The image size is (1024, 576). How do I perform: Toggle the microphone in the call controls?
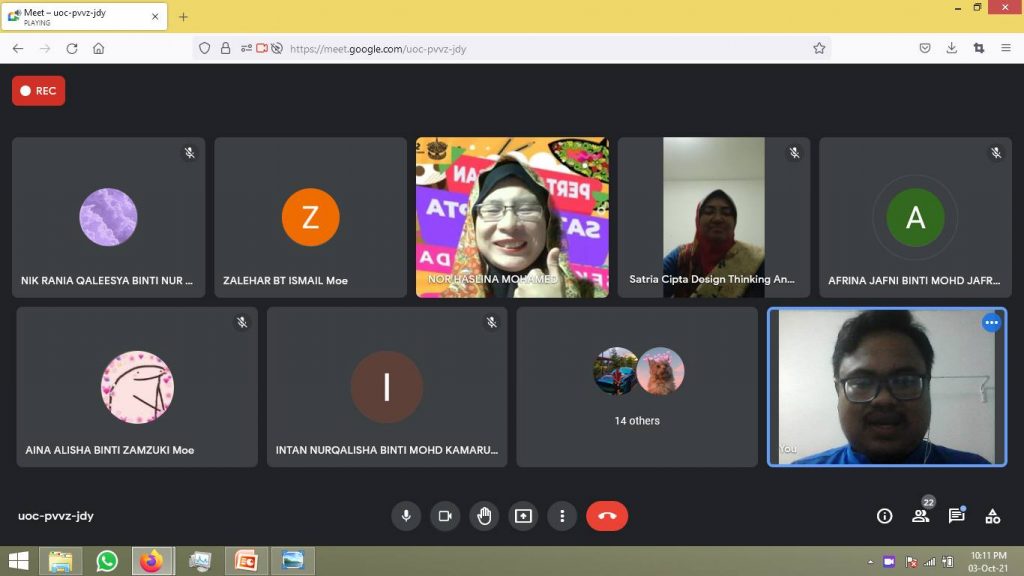pyautogui.click(x=406, y=516)
